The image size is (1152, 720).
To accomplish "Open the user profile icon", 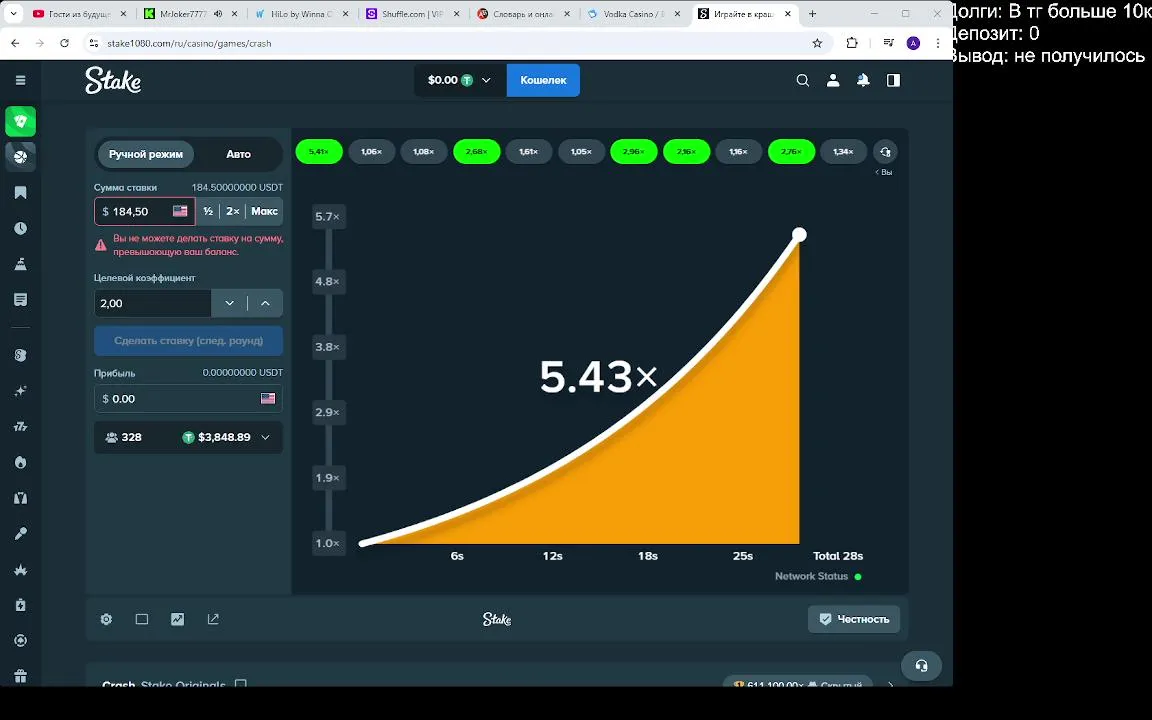I will [832, 80].
